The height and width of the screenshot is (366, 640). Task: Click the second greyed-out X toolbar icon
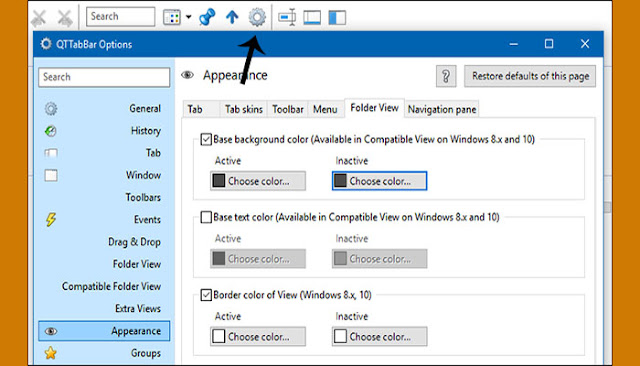65,18
